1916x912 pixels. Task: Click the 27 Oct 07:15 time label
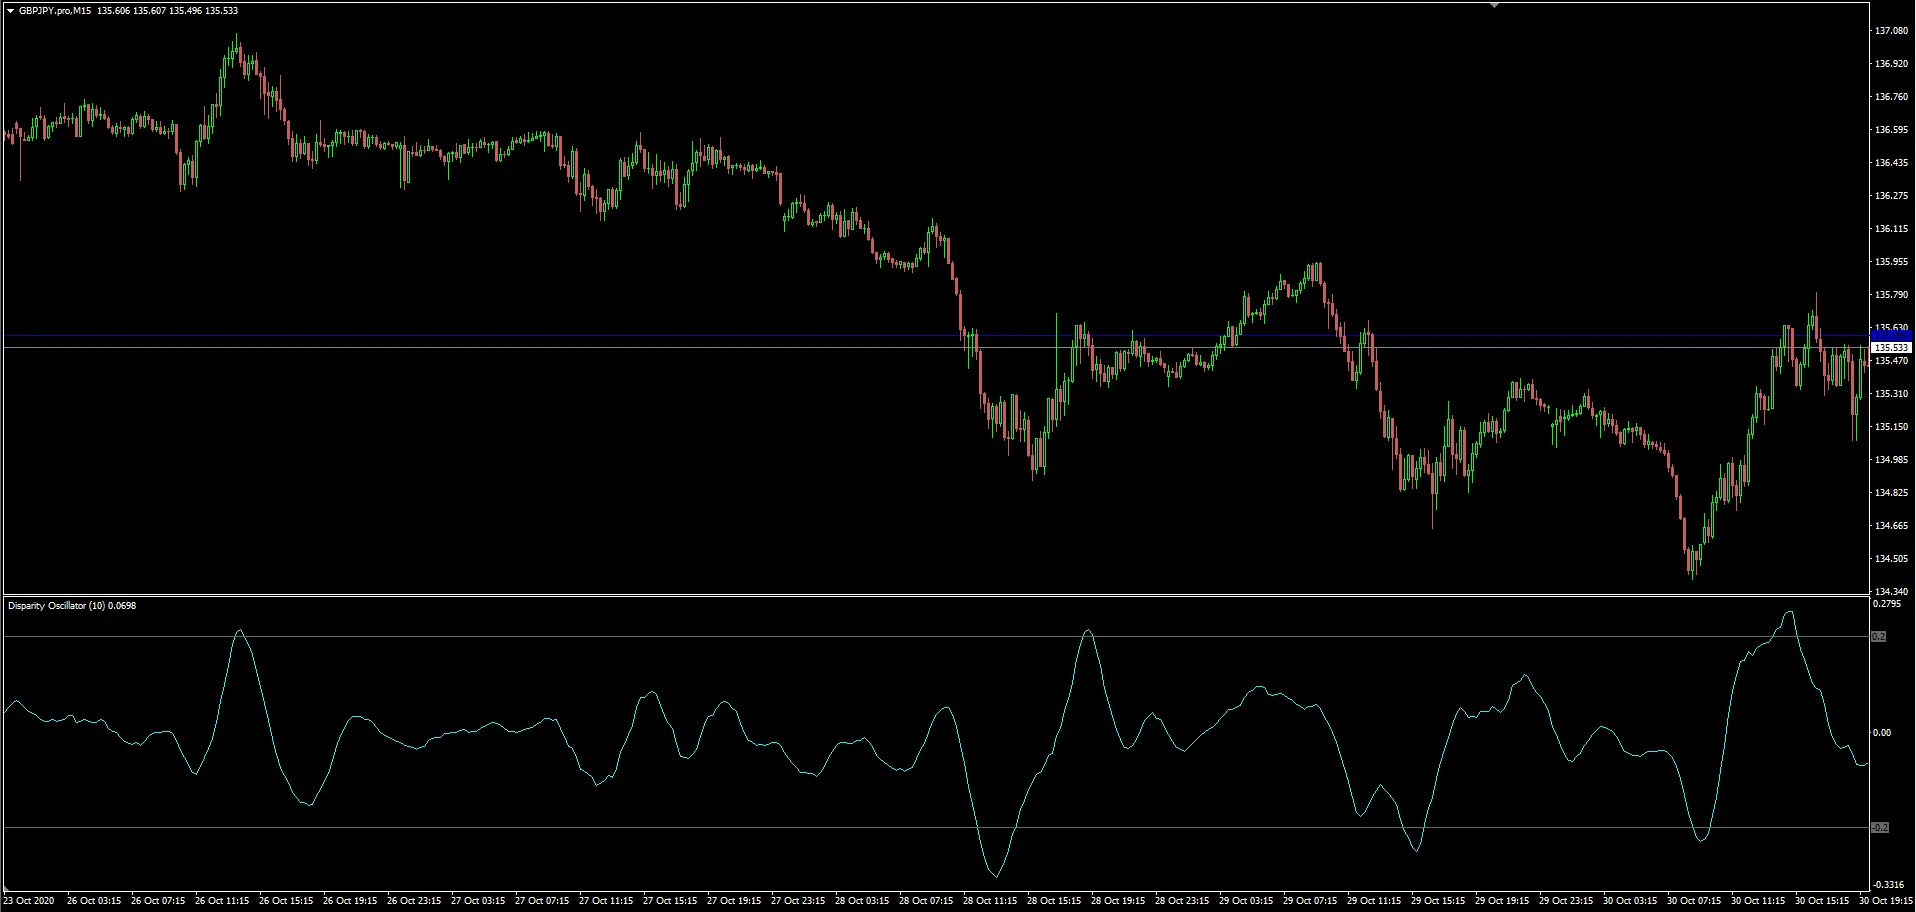pos(542,901)
